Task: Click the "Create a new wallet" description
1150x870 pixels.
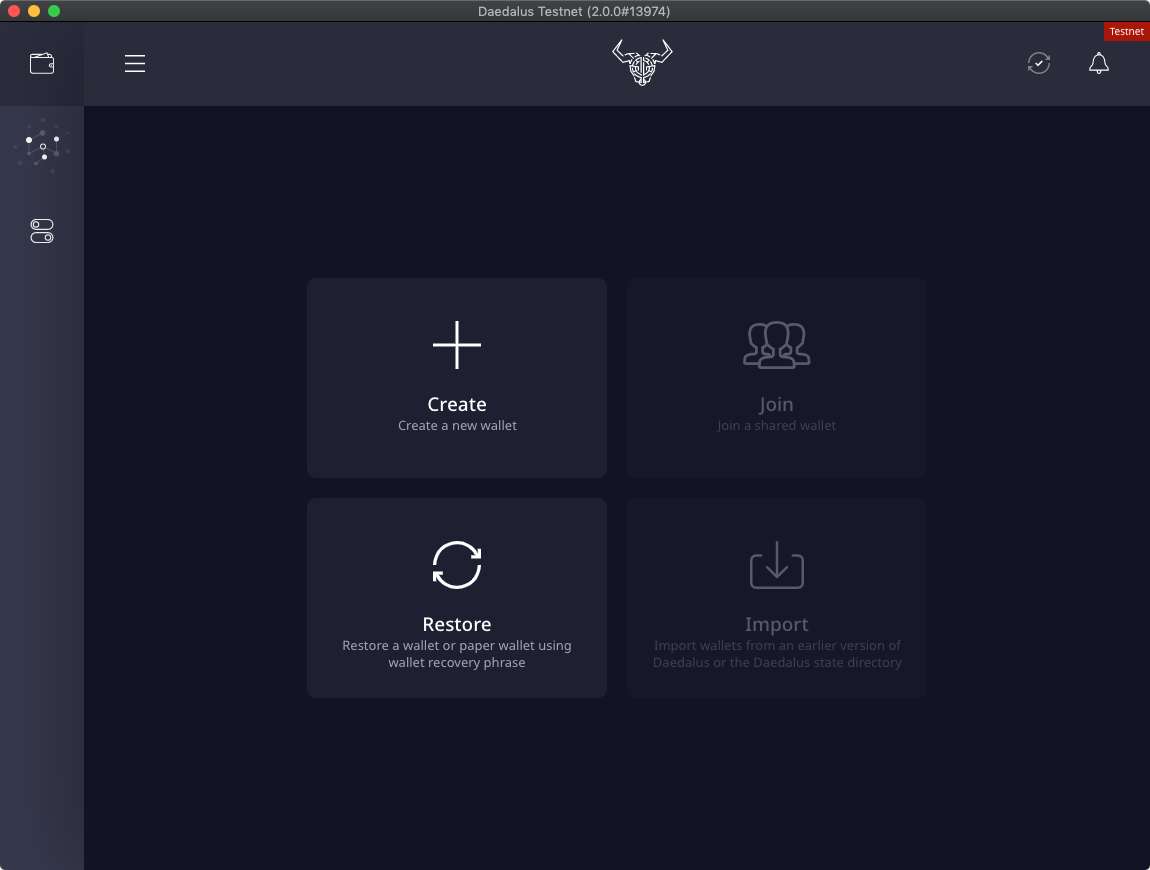Action: (457, 426)
